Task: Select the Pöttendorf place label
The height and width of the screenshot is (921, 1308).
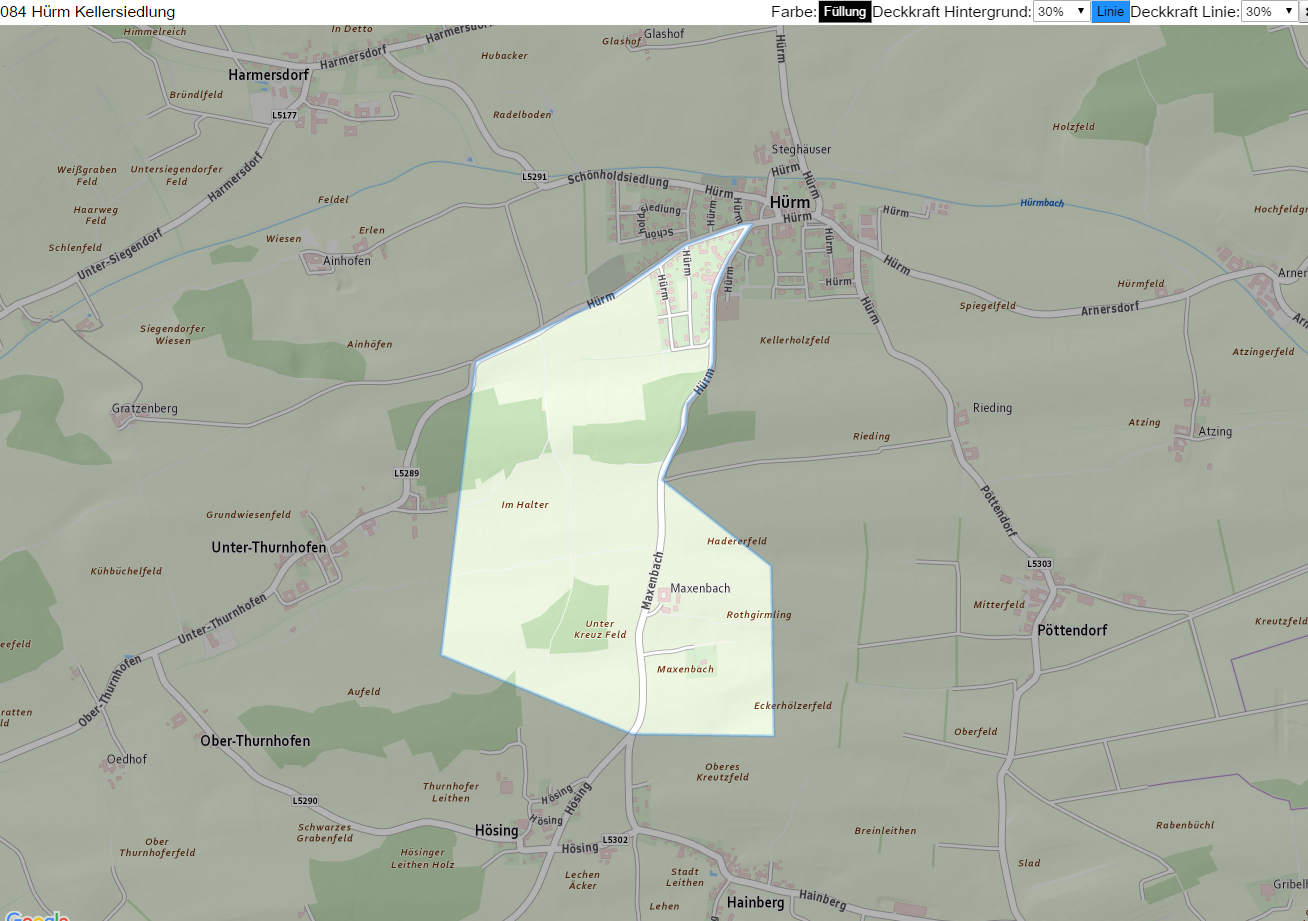Action: (x=1072, y=631)
